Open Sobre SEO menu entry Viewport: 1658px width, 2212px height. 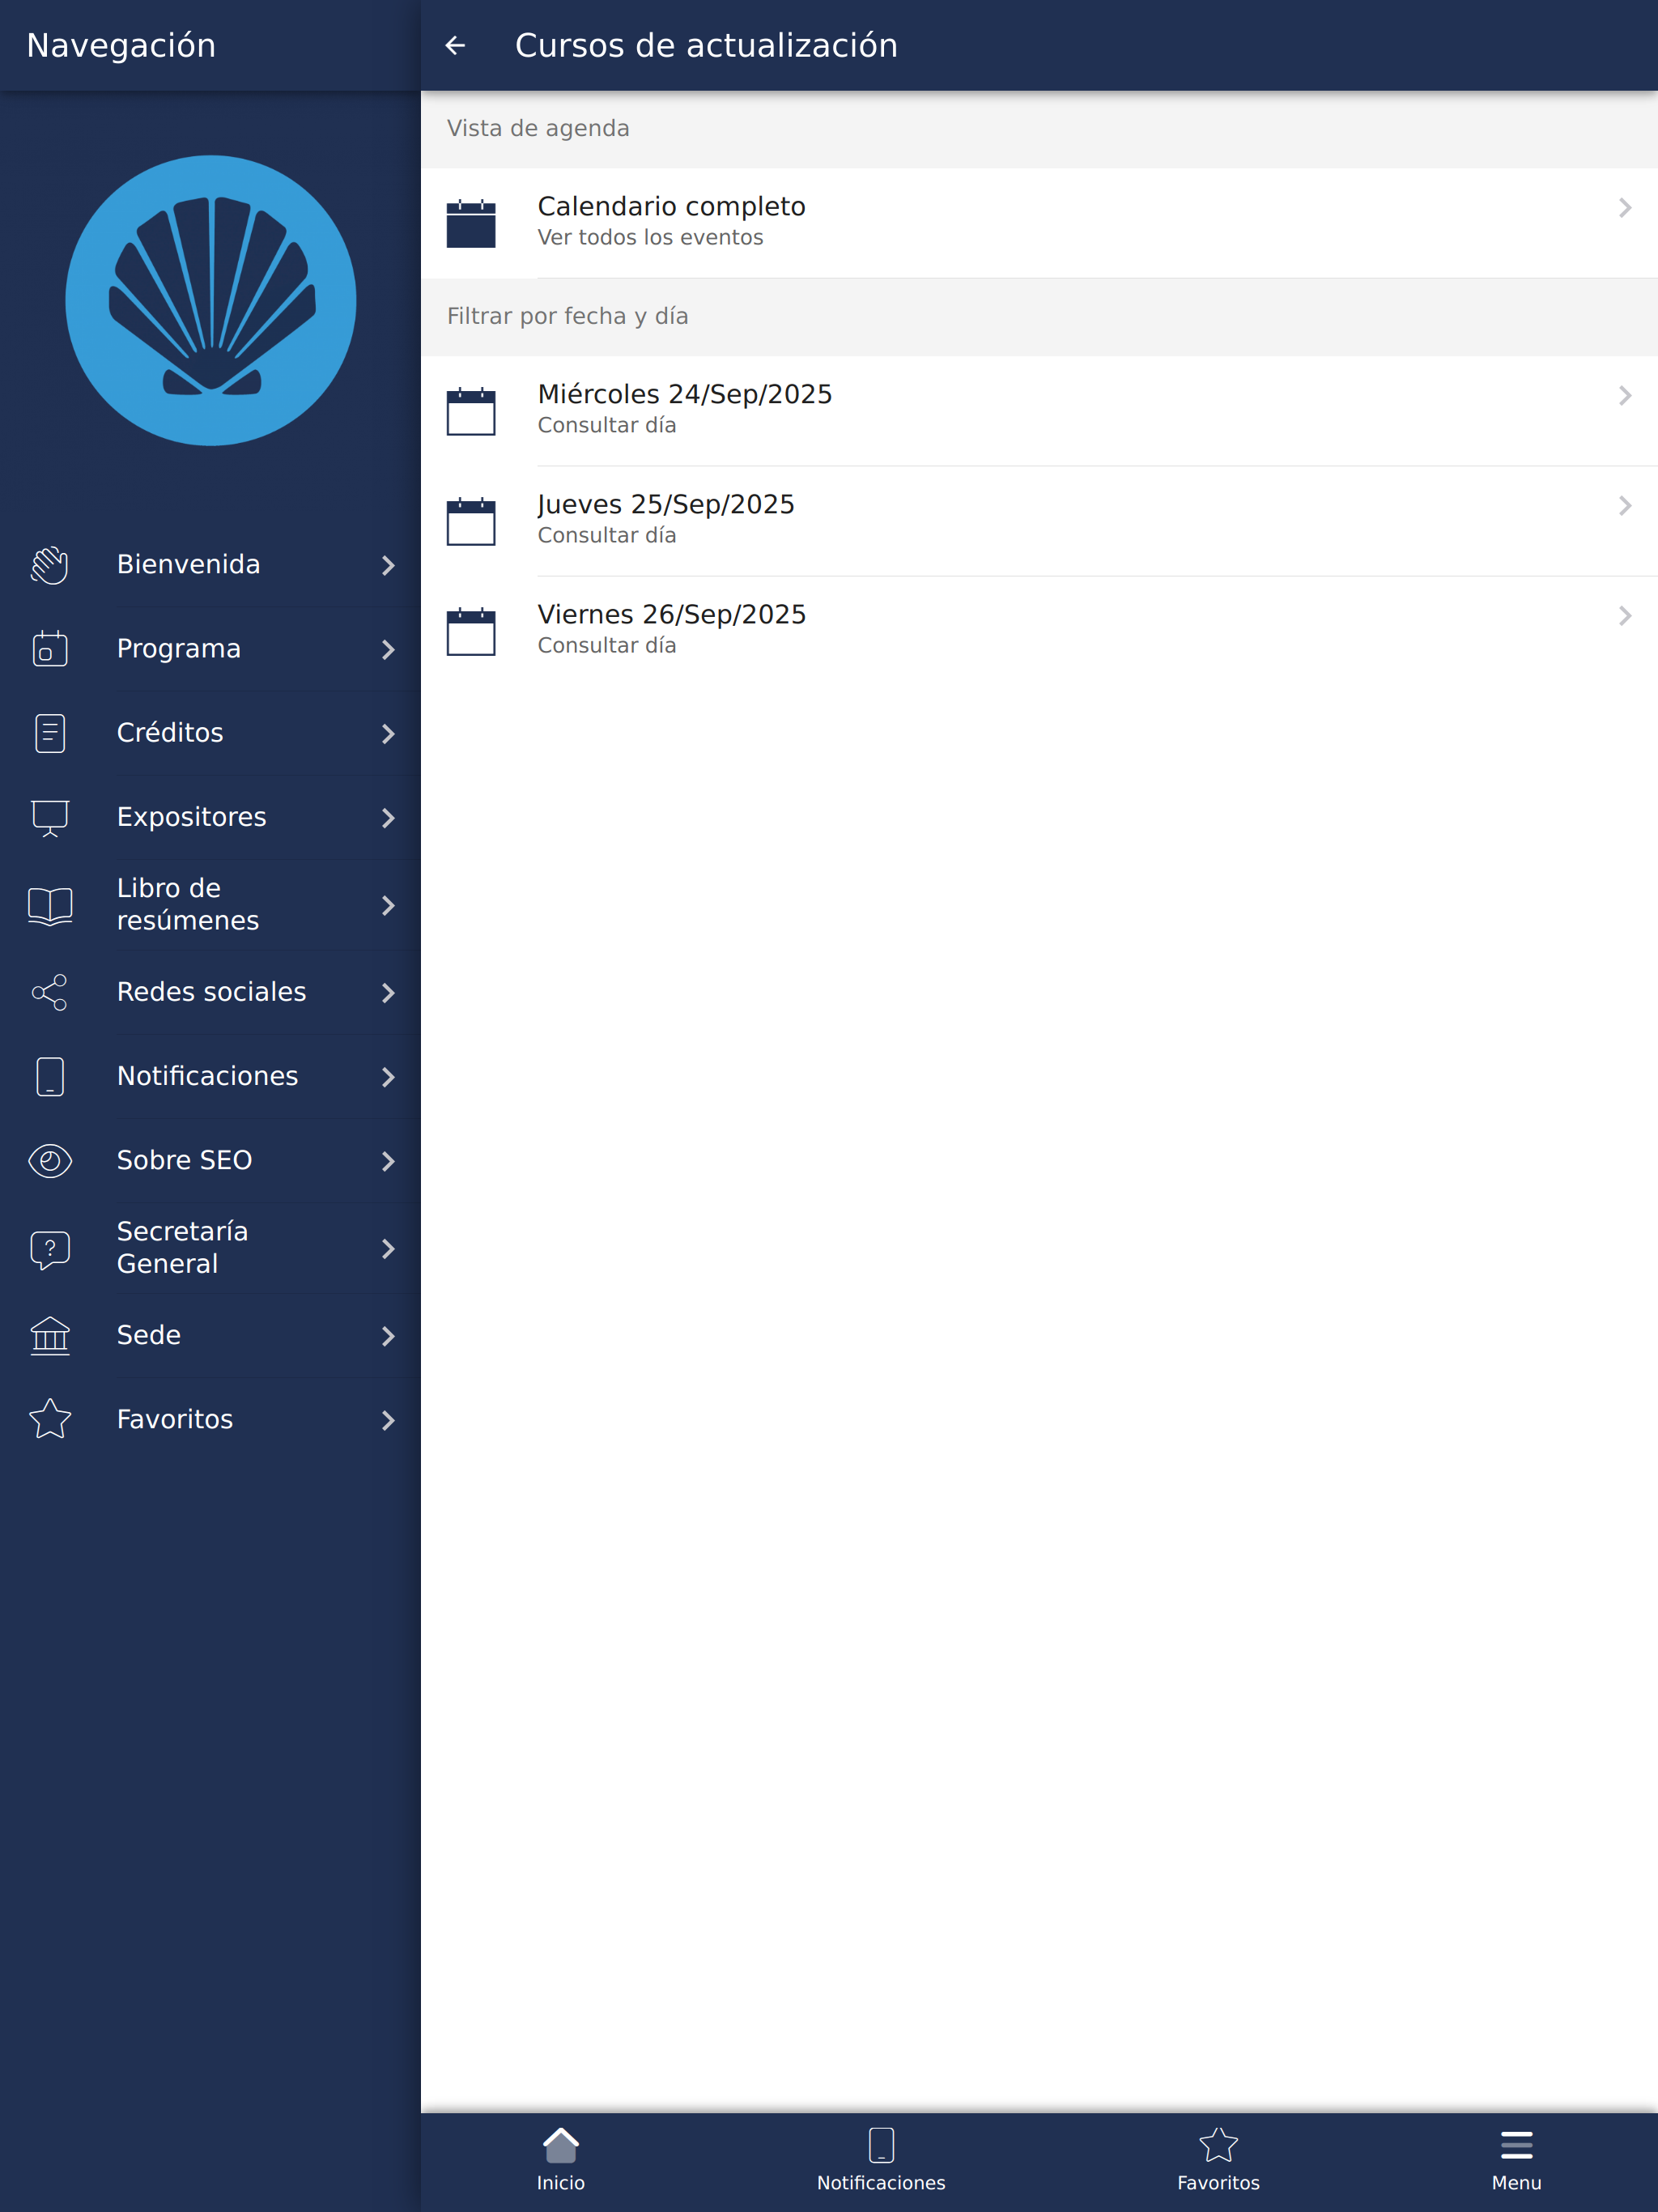click(x=210, y=1161)
